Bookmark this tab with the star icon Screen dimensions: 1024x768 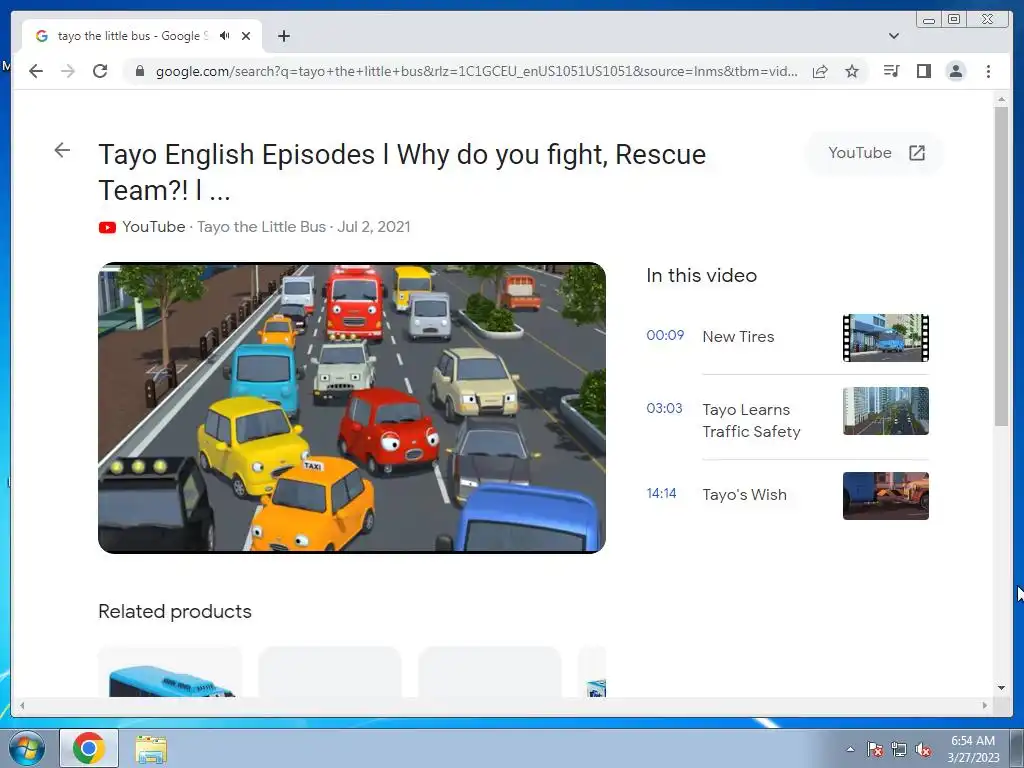point(852,71)
